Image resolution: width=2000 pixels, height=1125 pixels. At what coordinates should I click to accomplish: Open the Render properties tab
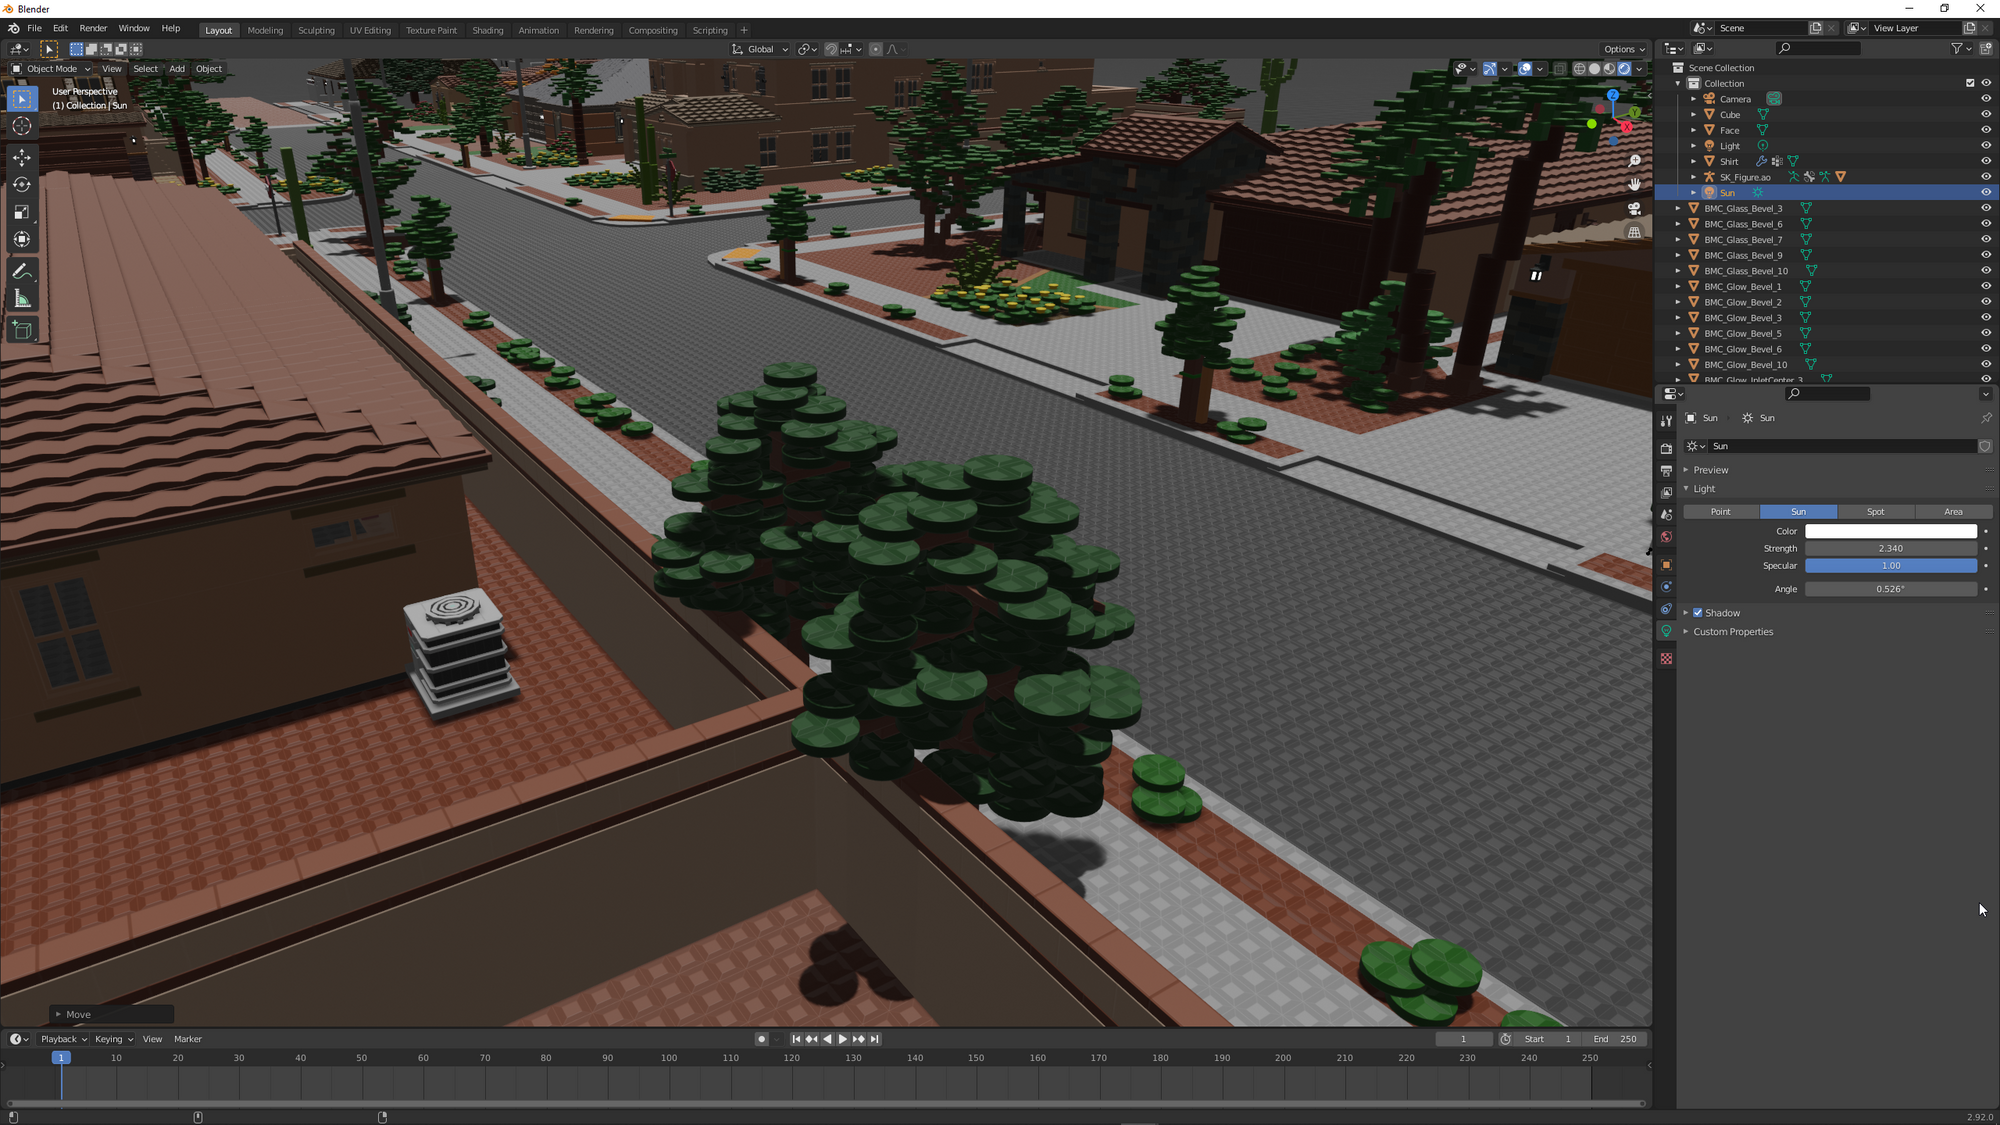(1666, 449)
